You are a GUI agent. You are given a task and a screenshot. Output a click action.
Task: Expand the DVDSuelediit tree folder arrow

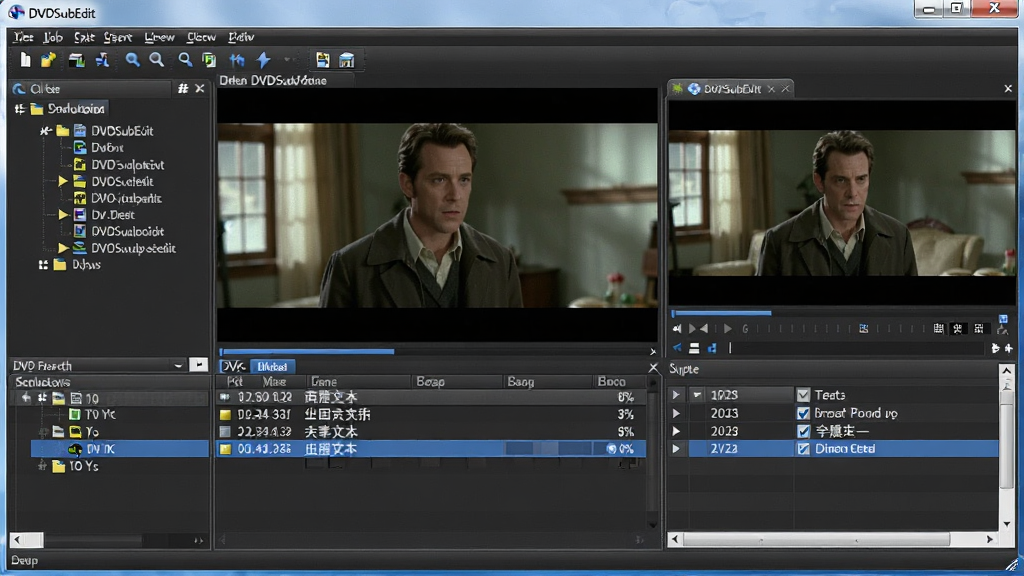(63, 181)
